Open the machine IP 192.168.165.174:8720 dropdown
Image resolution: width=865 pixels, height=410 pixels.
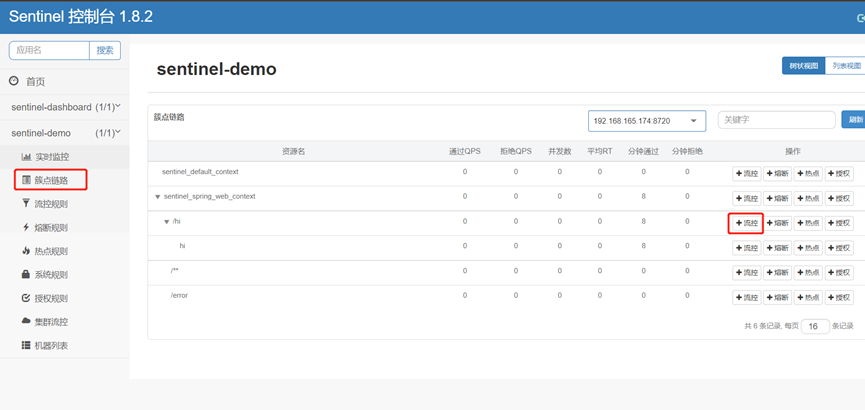(x=647, y=121)
